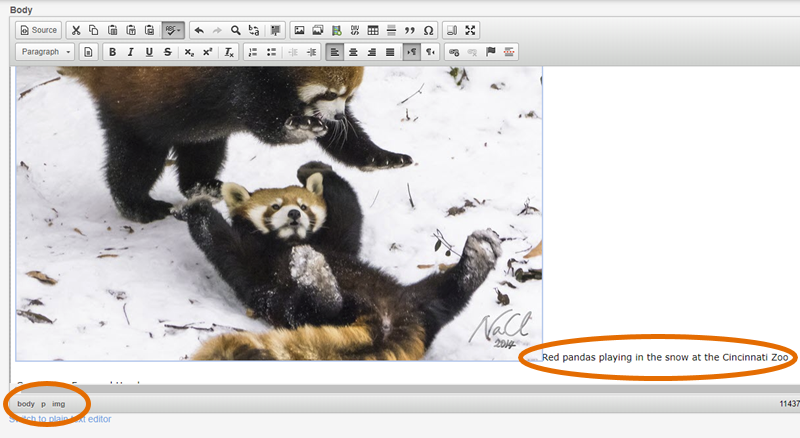Maximize the editor with the expand icon
This screenshot has width=800, height=438.
pyautogui.click(x=470, y=30)
